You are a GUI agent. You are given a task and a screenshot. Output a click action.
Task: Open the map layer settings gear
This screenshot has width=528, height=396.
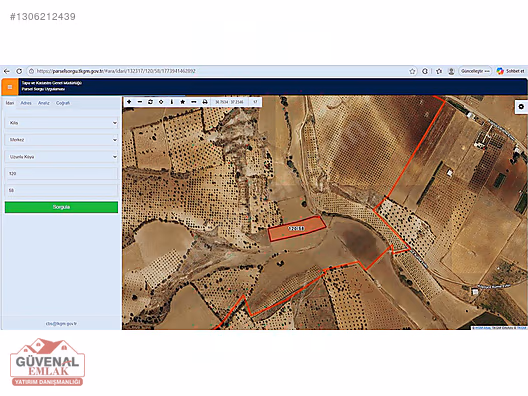pos(521,107)
